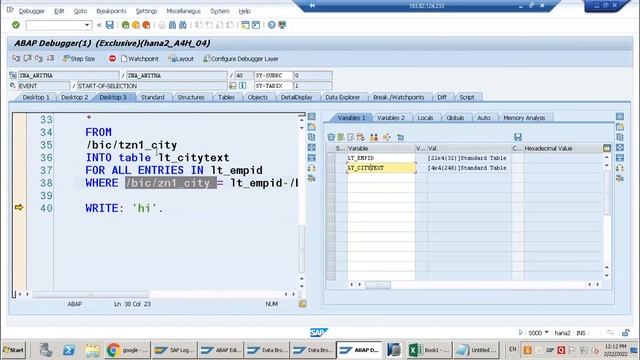
Task: Click the Step Size button
Action: (79, 59)
